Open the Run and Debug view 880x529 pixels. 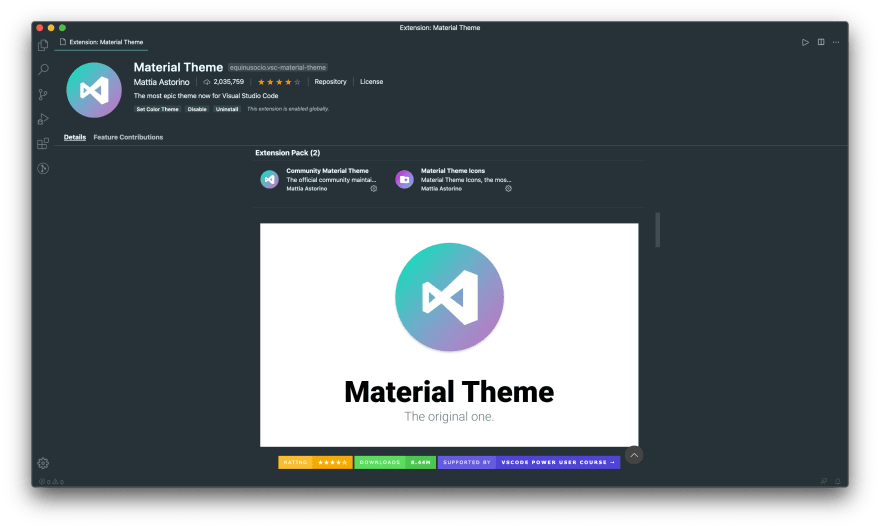43,119
